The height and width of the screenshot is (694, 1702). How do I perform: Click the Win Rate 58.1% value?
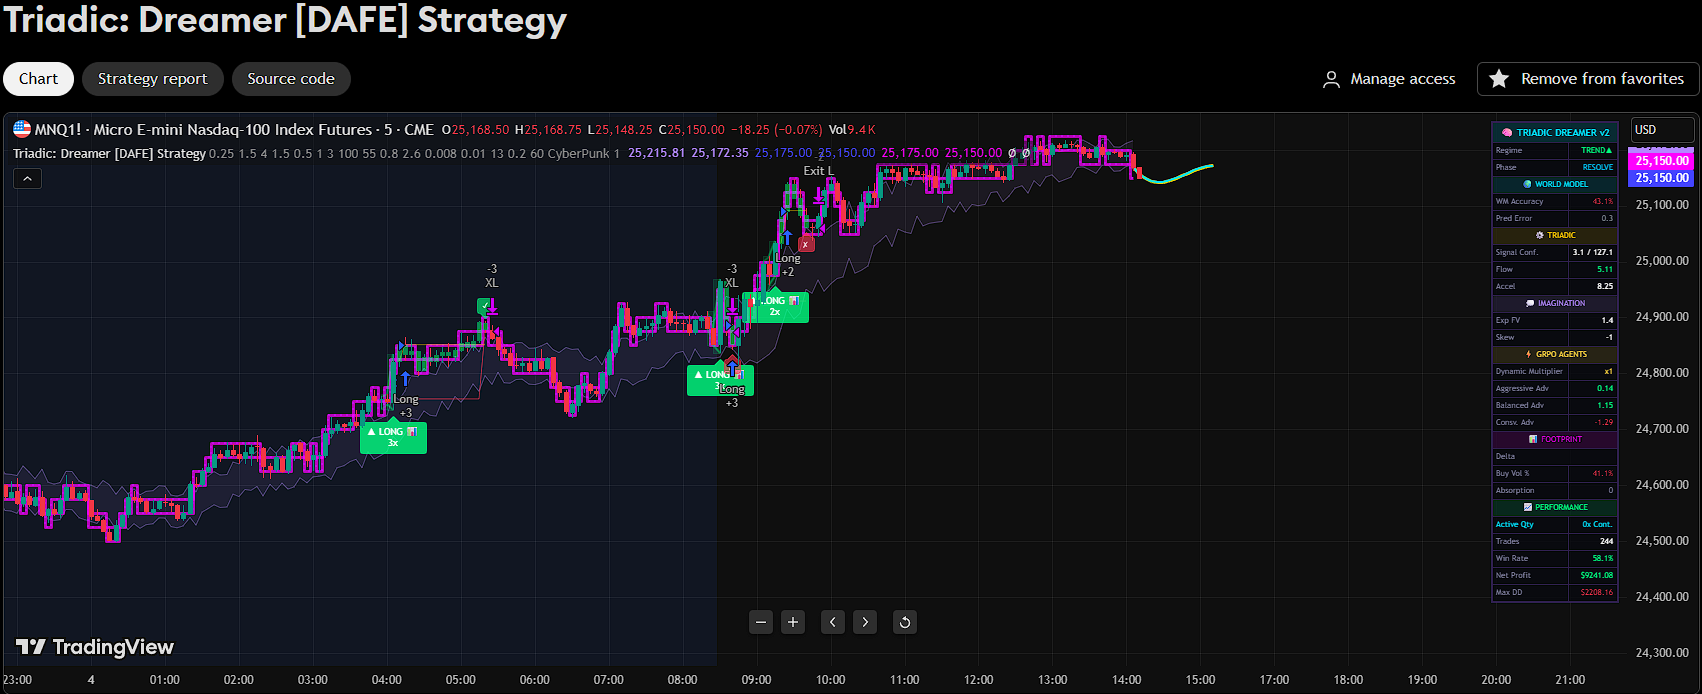coord(1603,558)
